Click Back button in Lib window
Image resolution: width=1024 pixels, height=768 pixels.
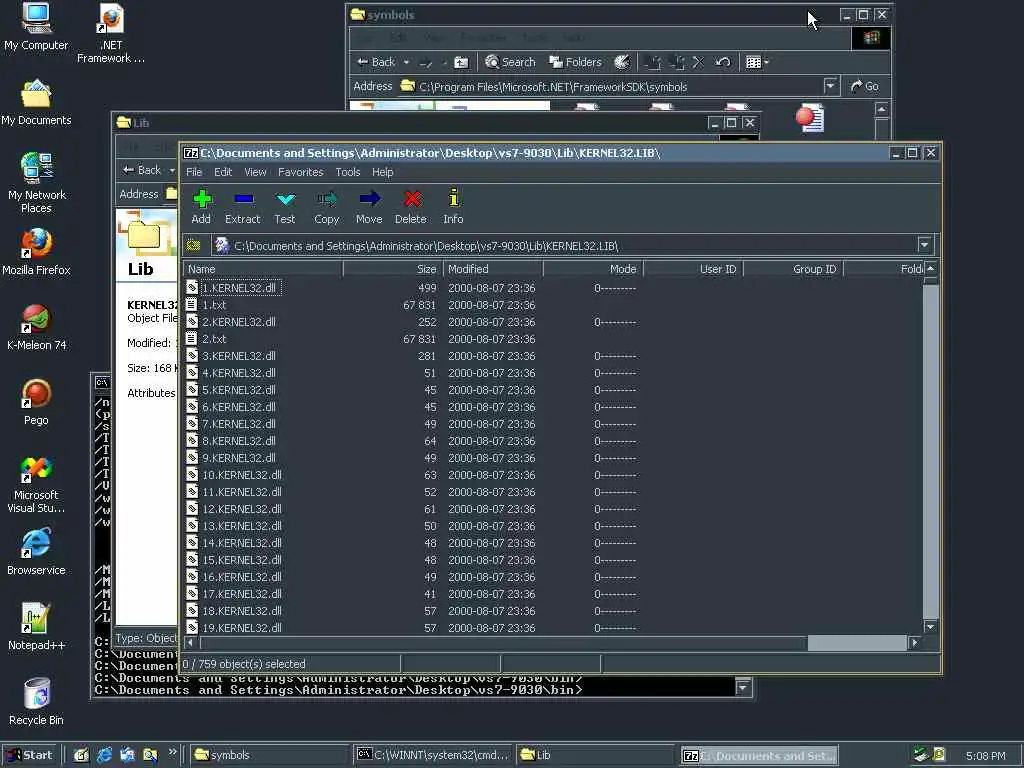click(x=142, y=170)
